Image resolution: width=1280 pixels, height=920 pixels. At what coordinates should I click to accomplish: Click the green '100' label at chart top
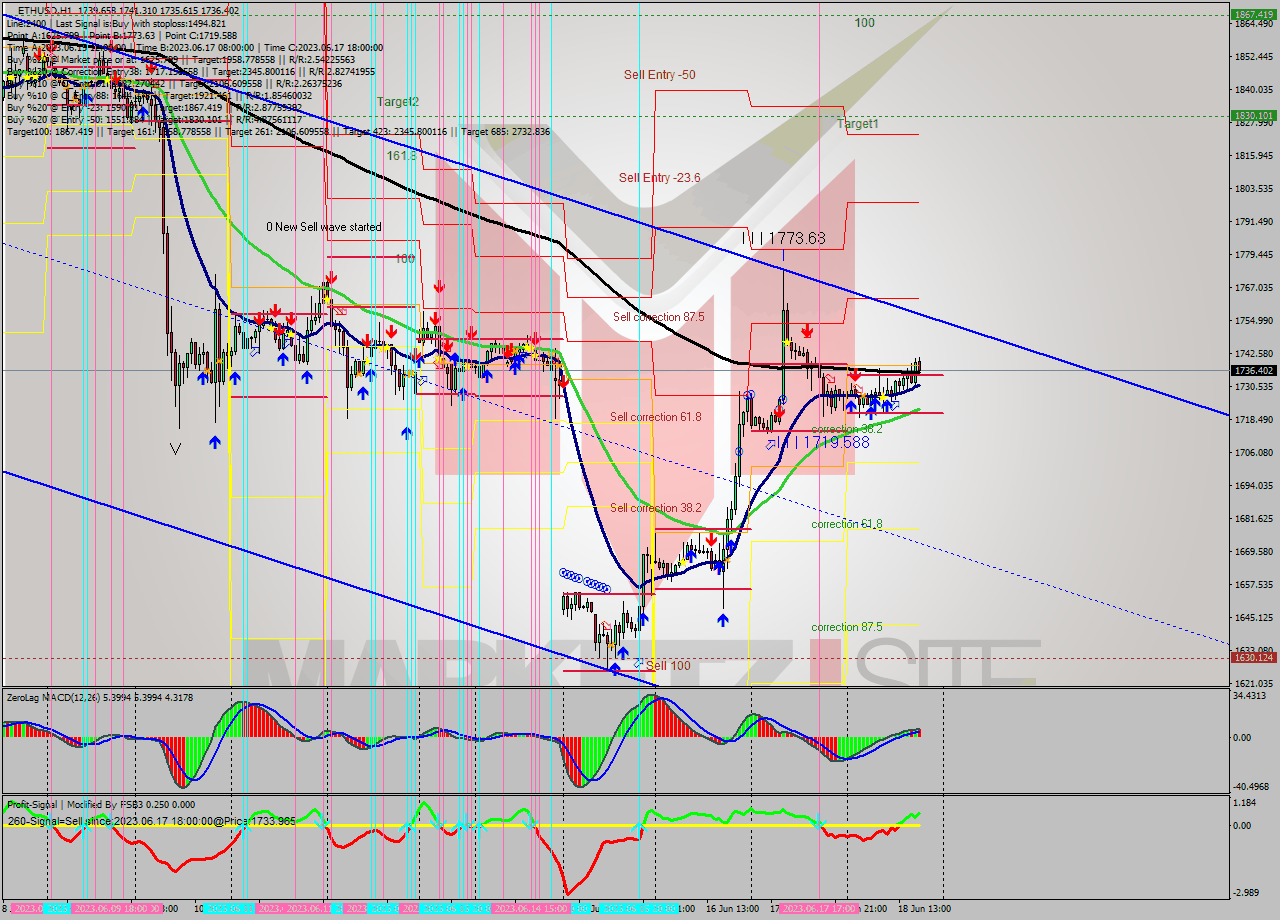coord(865,23)
